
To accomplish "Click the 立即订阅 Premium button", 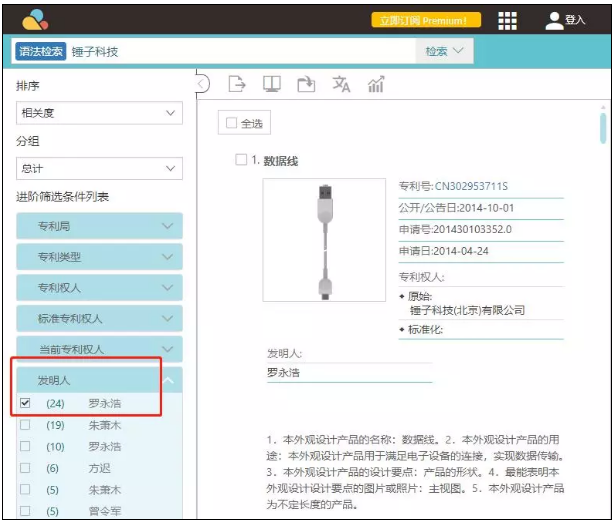I will coord(426,20).
